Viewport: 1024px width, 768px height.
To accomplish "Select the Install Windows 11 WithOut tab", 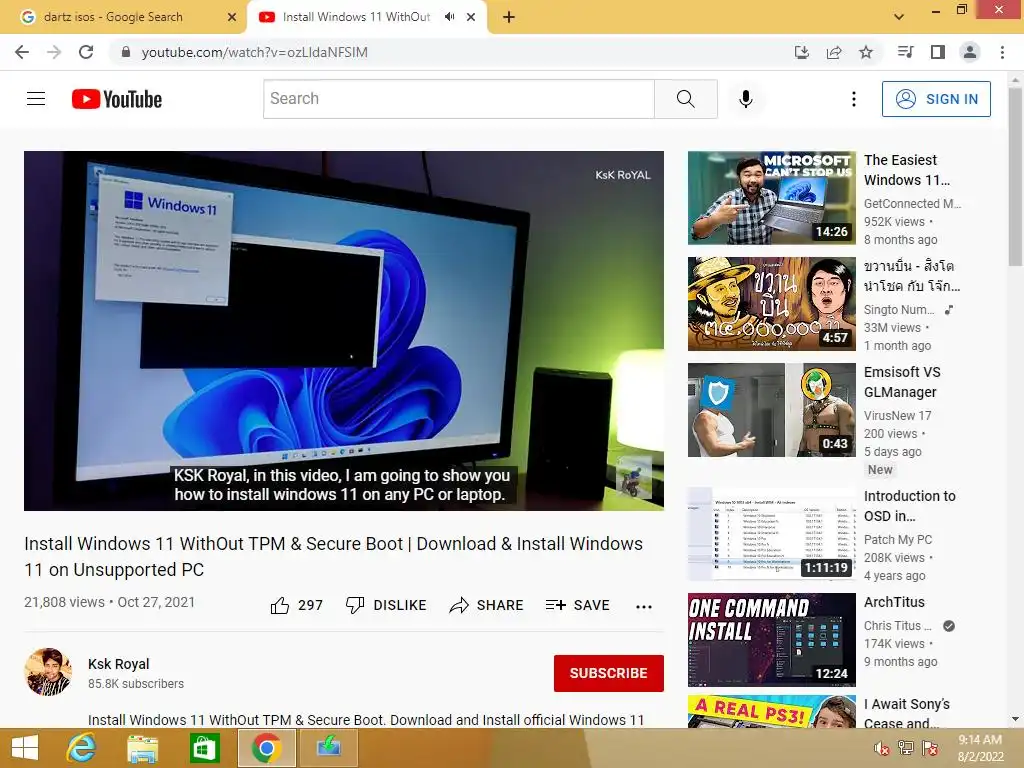I will coord(356,17).
